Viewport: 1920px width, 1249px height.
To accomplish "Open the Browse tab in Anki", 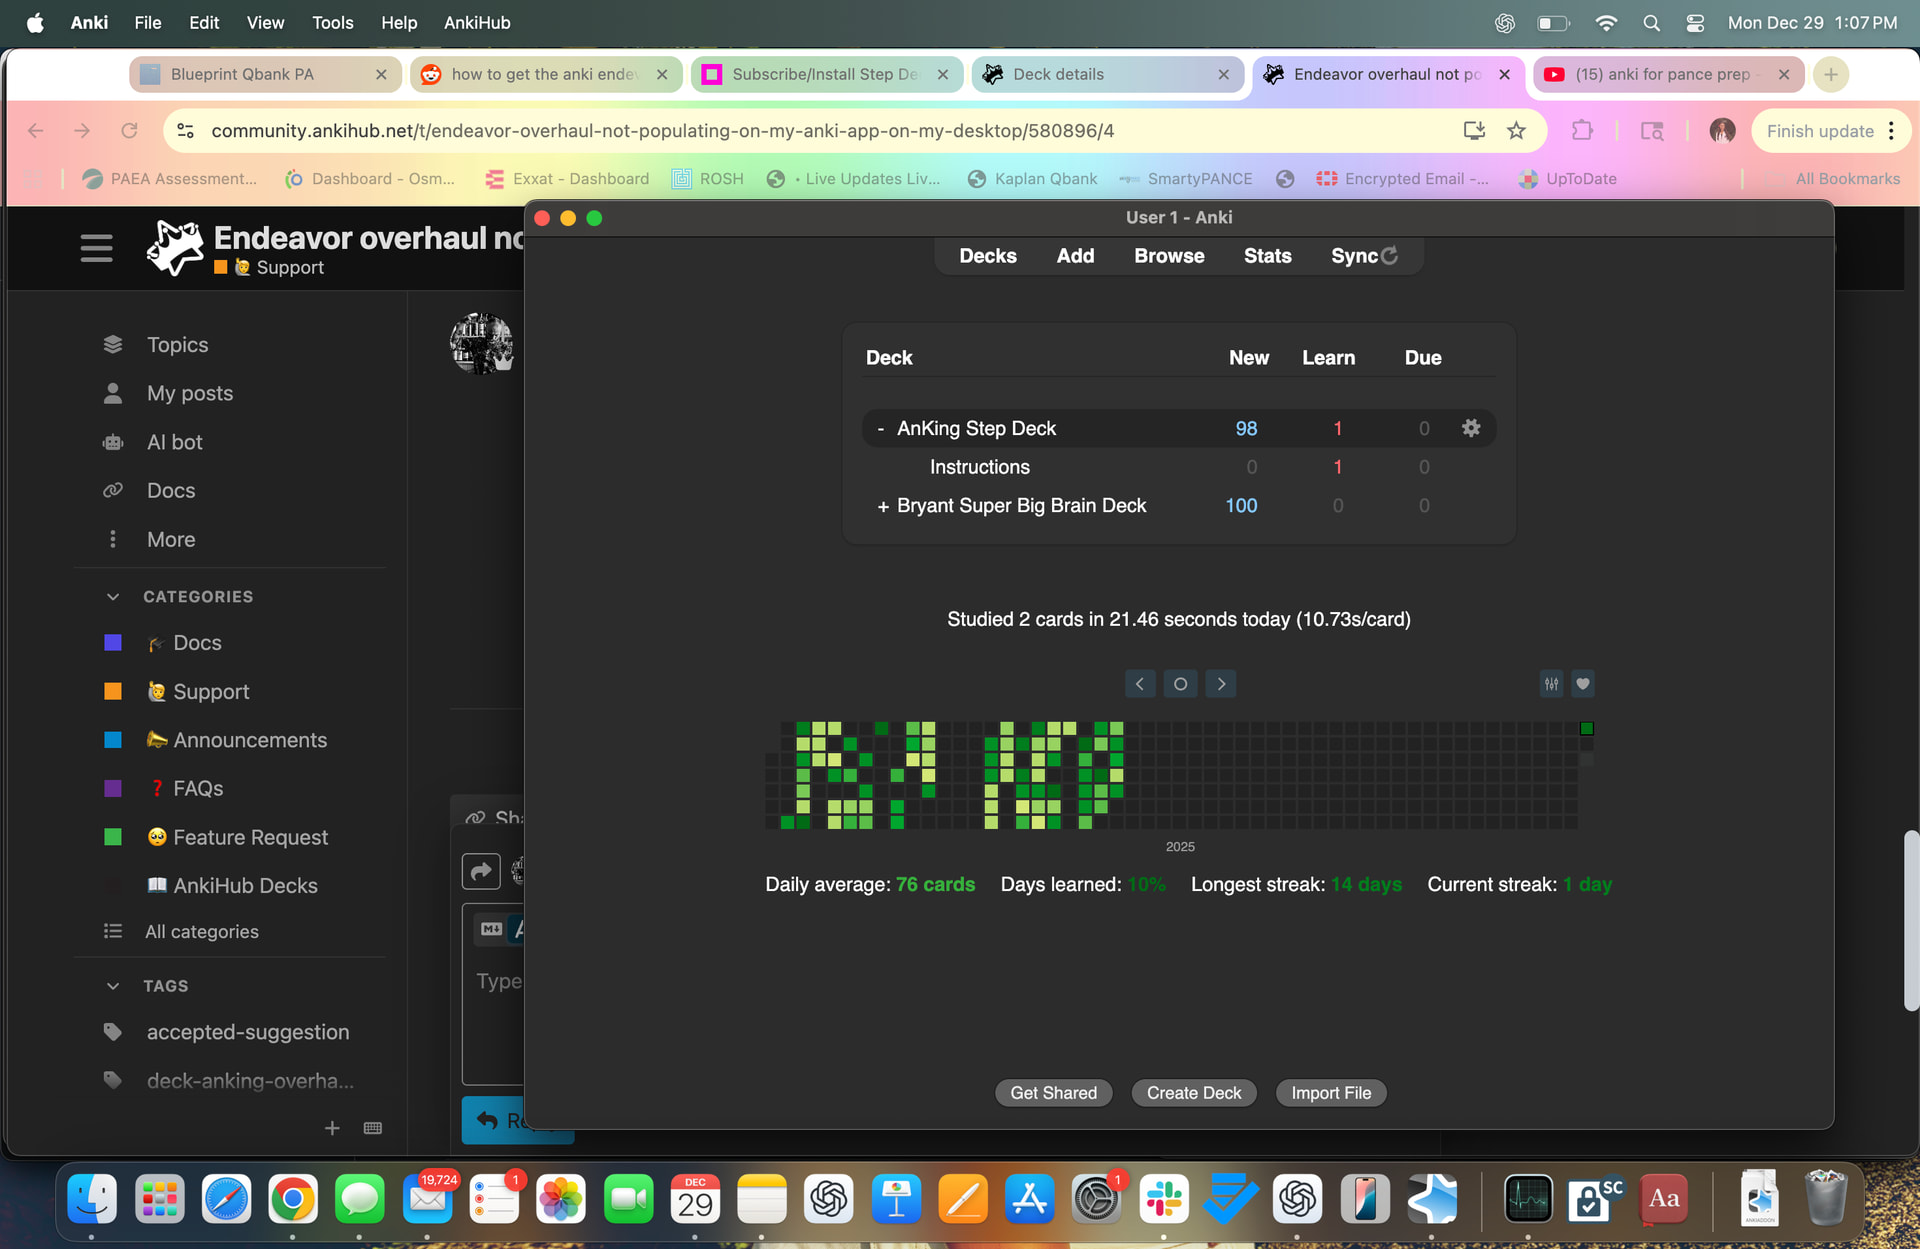I will (x=1168, y=256).
